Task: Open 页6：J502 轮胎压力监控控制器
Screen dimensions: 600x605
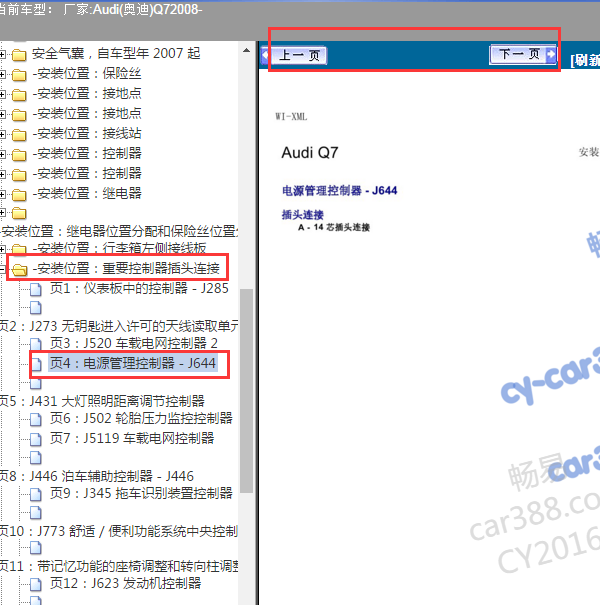Action: click(141, 418)
